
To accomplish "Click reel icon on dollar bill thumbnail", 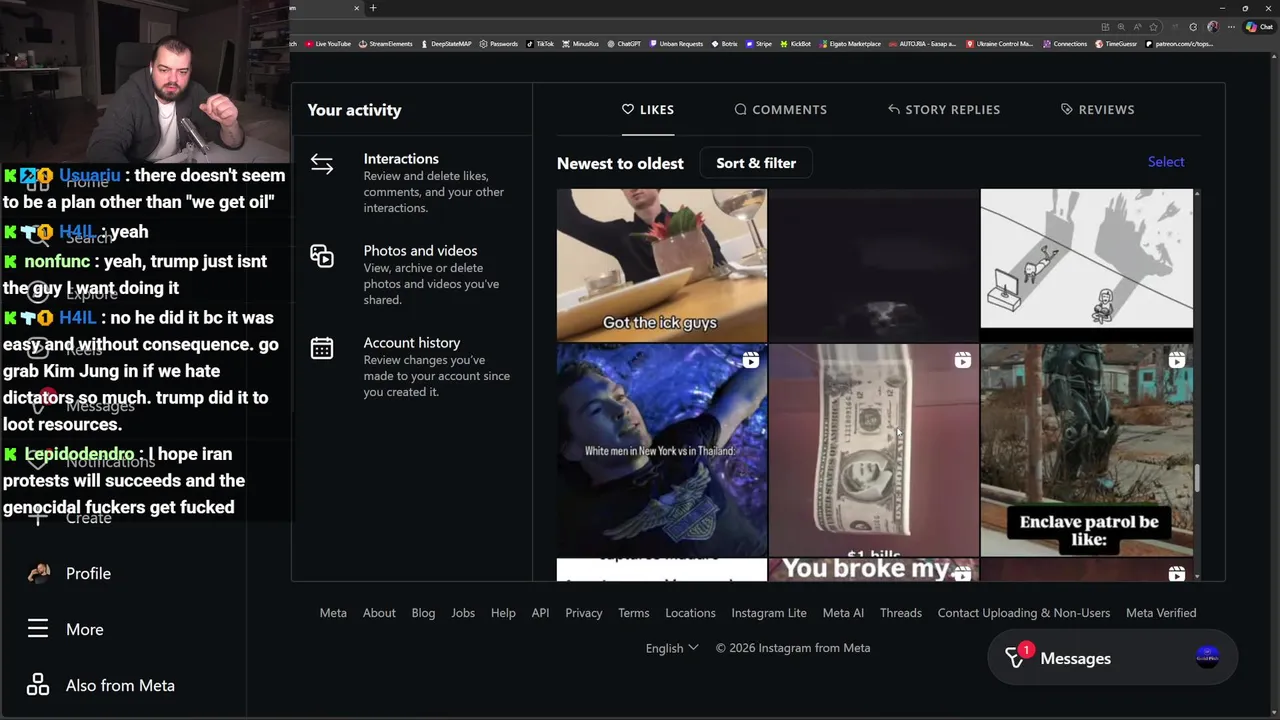I will pyautogui.click(x=962, y=360).
